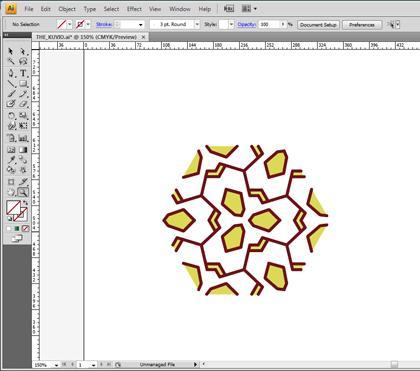The height and width of the screenshot is (371, 420).
Task: Click the Document Setup button
Action: (318, 25)
